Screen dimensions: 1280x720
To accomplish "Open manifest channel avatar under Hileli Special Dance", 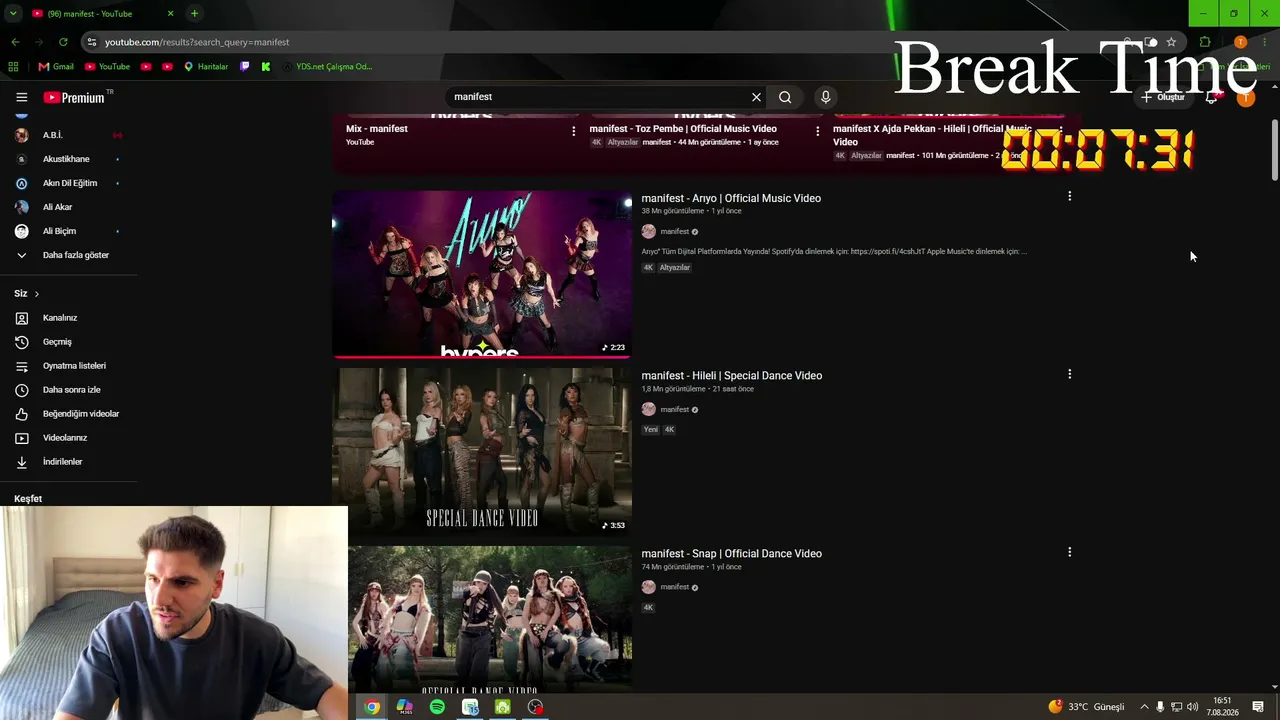I will pos(649,409).
